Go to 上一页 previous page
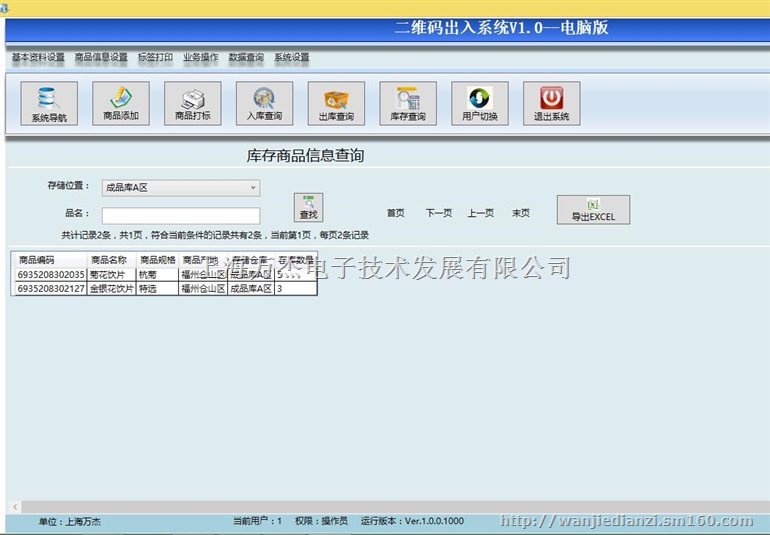770x535 pixels. [x=480, y=213]
